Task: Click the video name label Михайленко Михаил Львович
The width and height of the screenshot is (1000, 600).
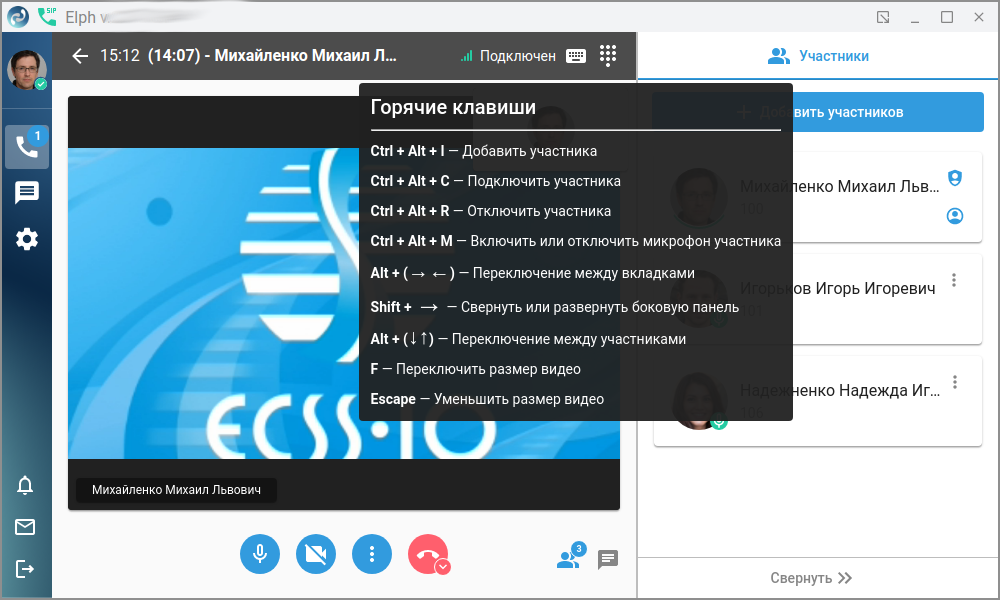Action: tap(176, 490)
